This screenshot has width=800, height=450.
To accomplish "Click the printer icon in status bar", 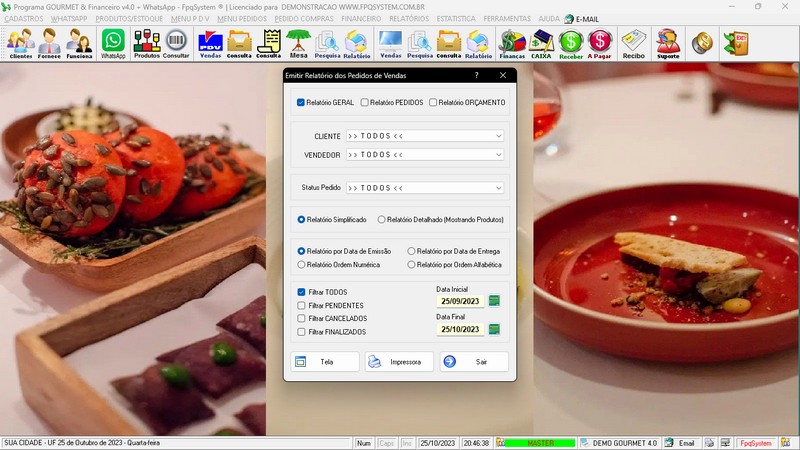I will coord(709,443).
